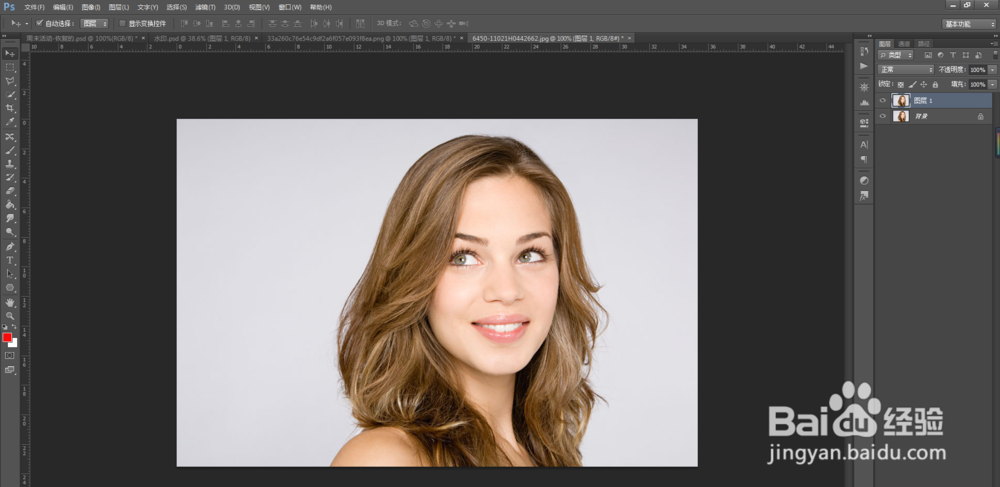Toggle layer filtering on/off switch

pyautogui.click(x=994, y=55)
